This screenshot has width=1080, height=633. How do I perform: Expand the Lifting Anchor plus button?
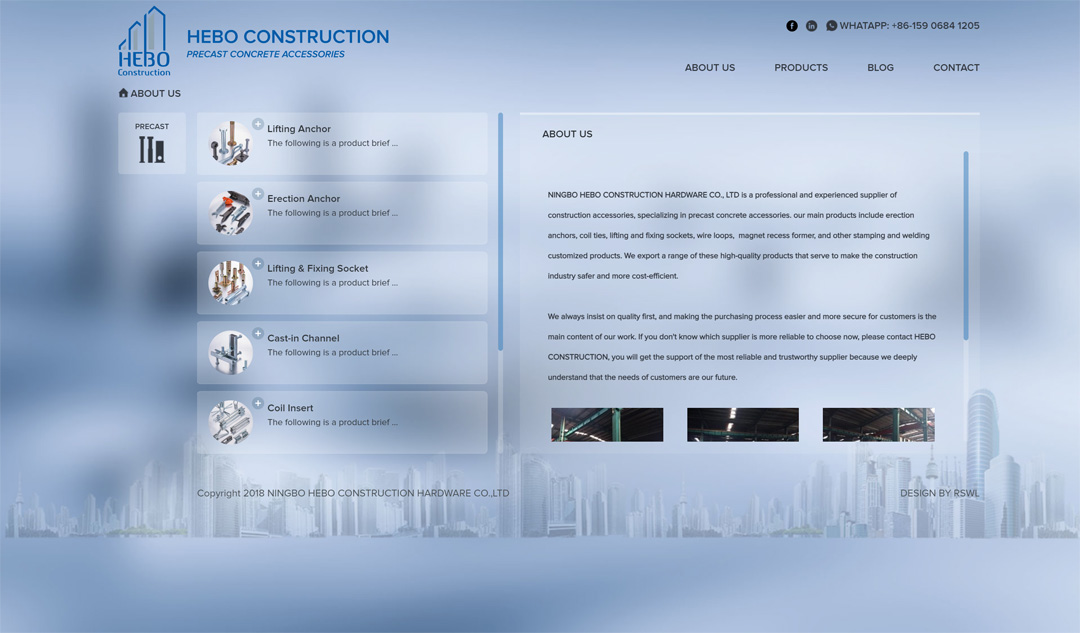point(258,124)
